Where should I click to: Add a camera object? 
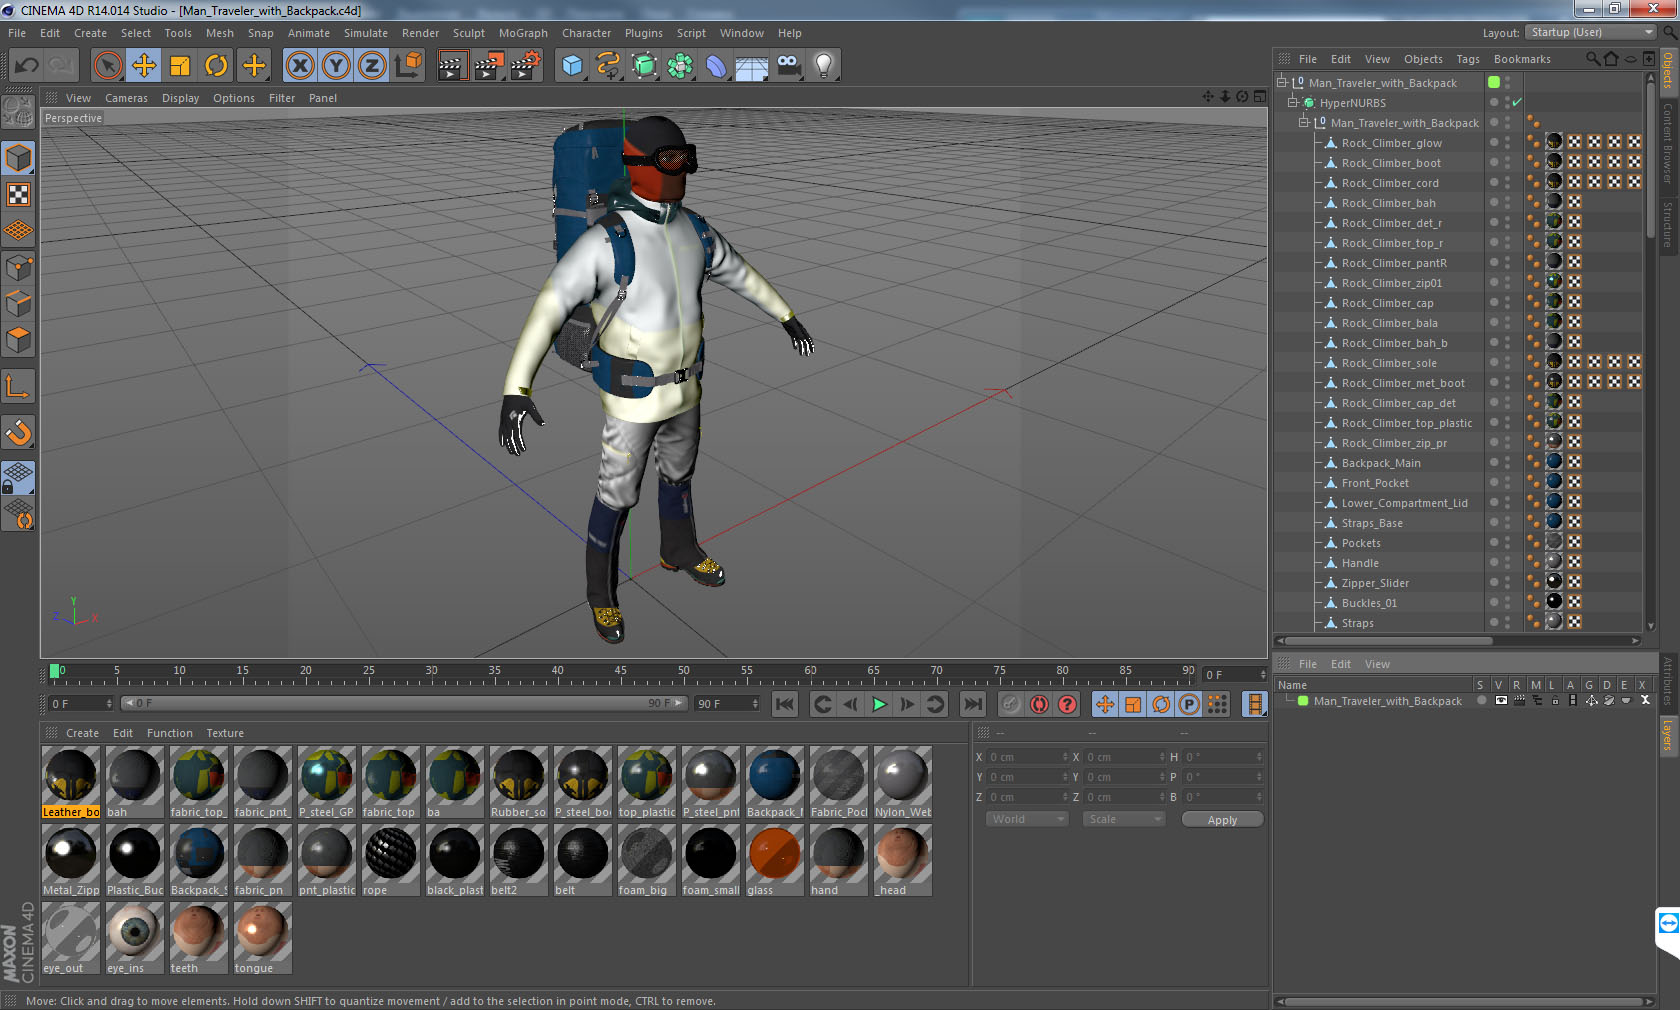tap(788, 66)
